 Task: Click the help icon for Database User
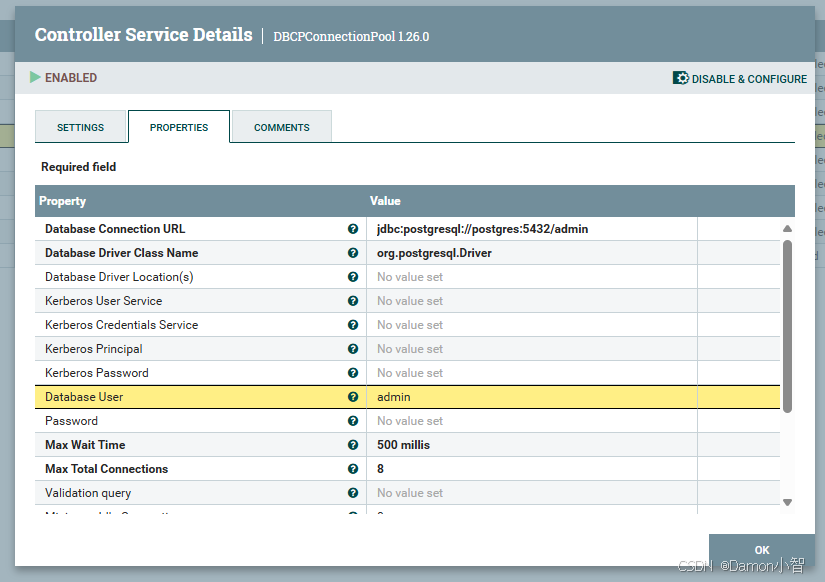click(x=353, y=397)
